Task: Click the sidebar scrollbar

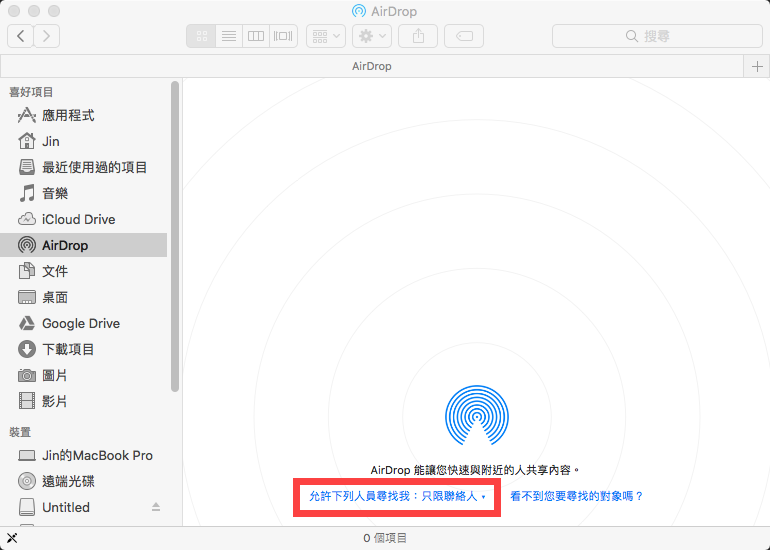Action: click(x=175, y=237)
